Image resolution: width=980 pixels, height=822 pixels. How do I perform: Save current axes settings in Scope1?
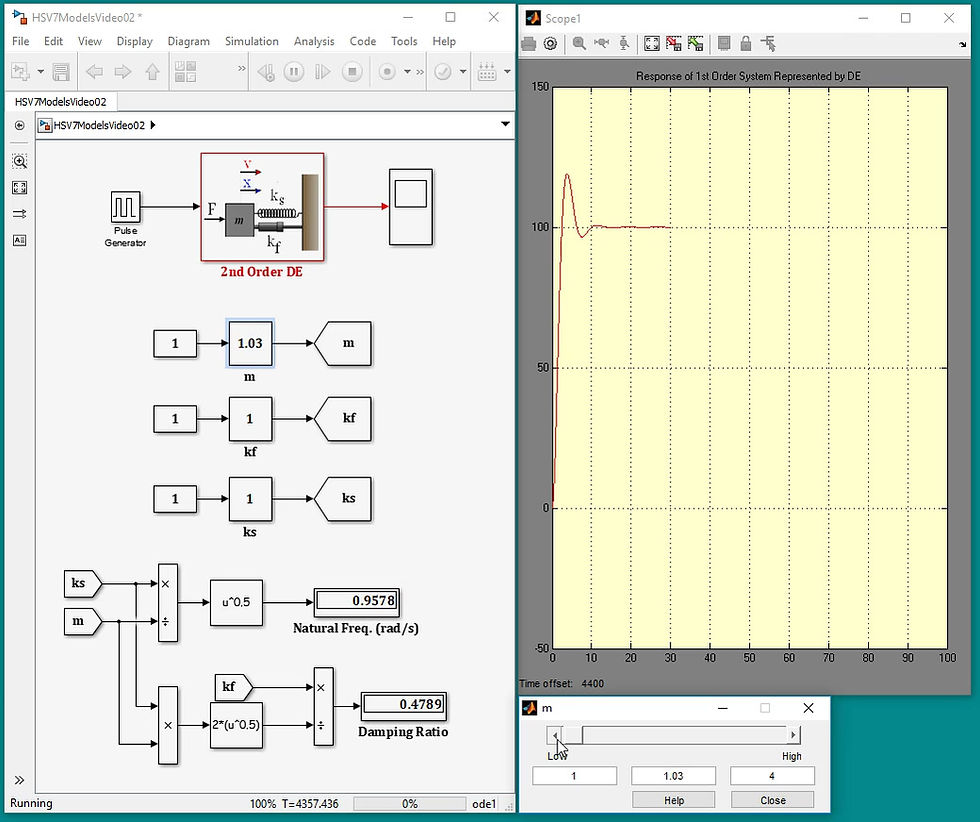click(x=674, y=44)
